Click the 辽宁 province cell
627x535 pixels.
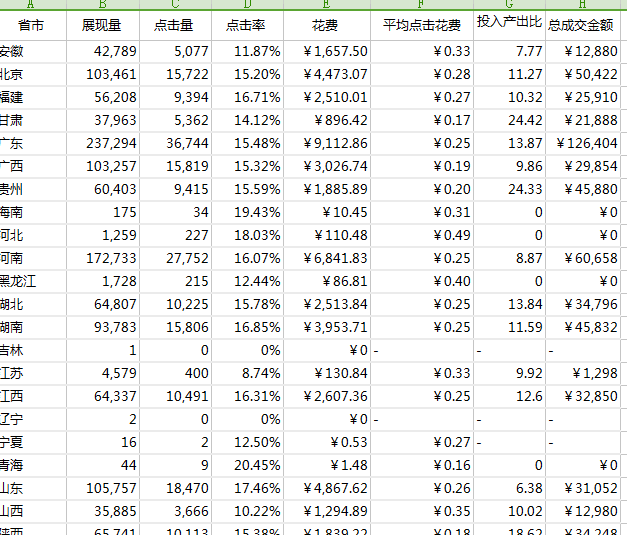click(33, 419)
